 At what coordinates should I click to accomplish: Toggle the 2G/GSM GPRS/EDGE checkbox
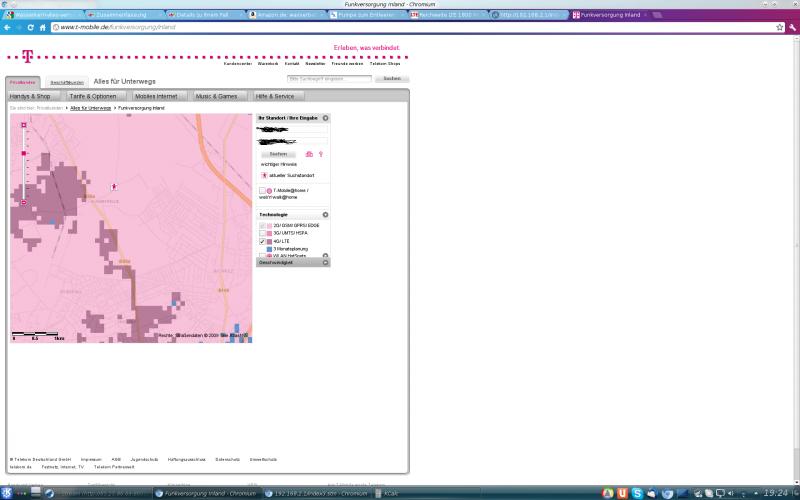tap(262, 226)
